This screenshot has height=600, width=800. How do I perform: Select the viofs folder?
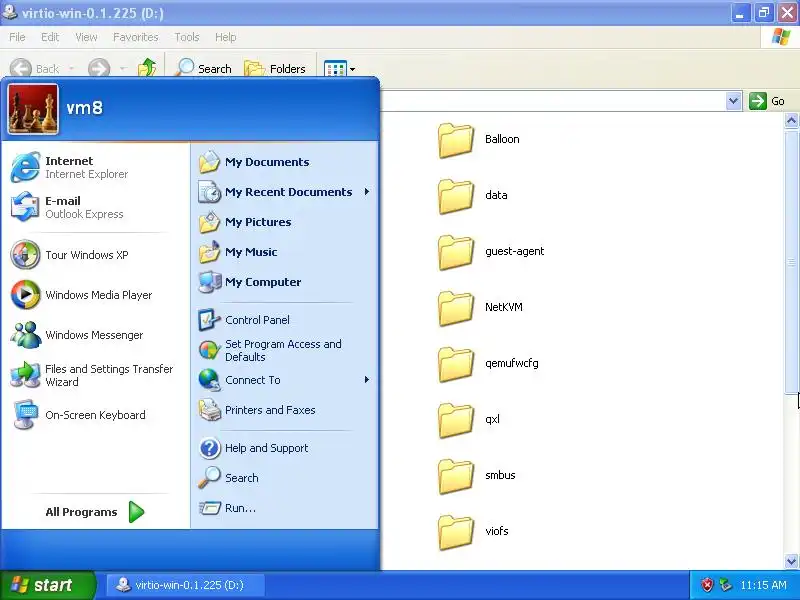[473, 532]
